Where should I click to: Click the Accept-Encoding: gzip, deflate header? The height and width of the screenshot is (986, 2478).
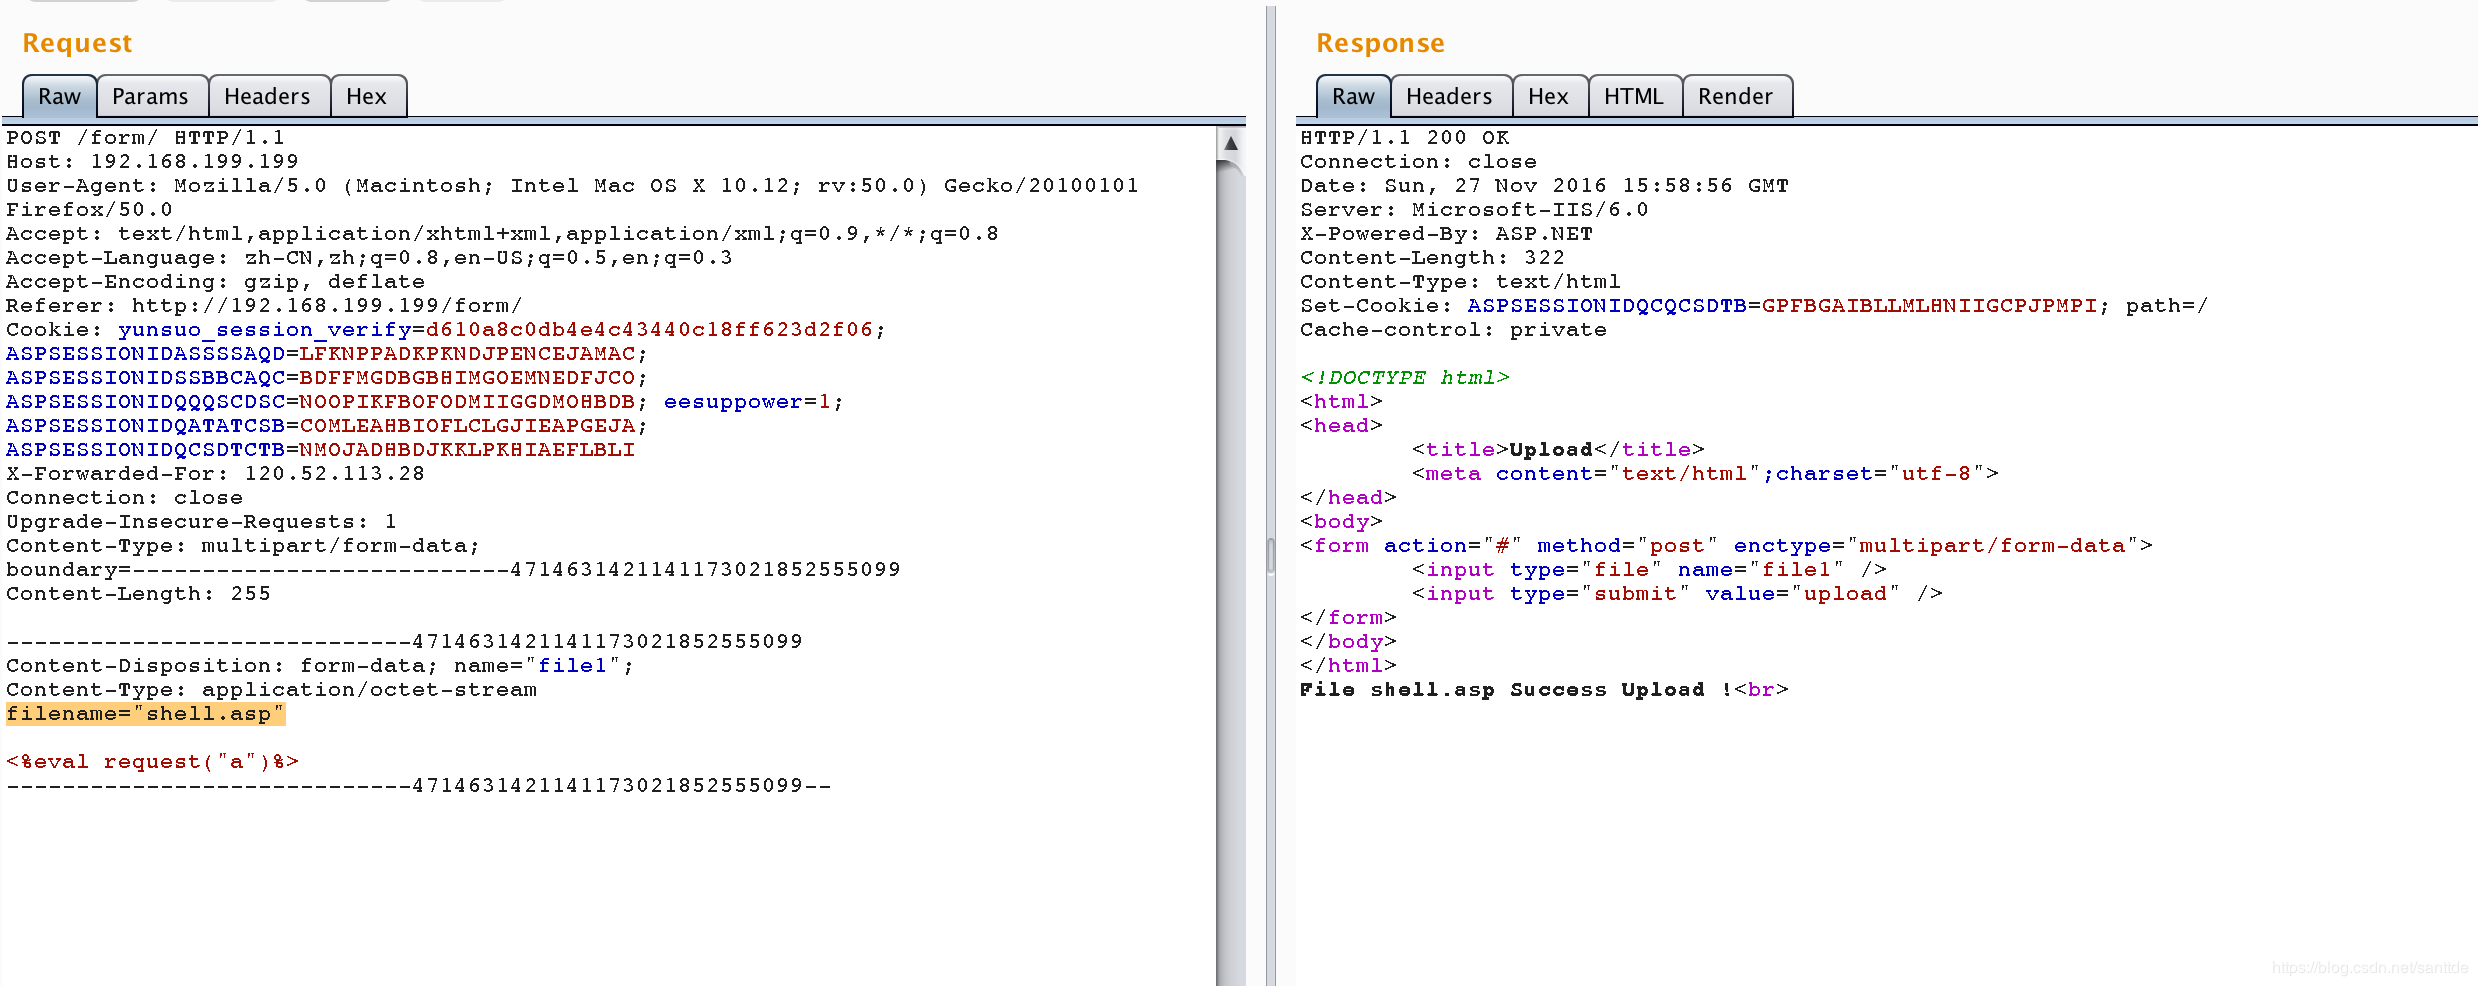click(x=215, y=281)
